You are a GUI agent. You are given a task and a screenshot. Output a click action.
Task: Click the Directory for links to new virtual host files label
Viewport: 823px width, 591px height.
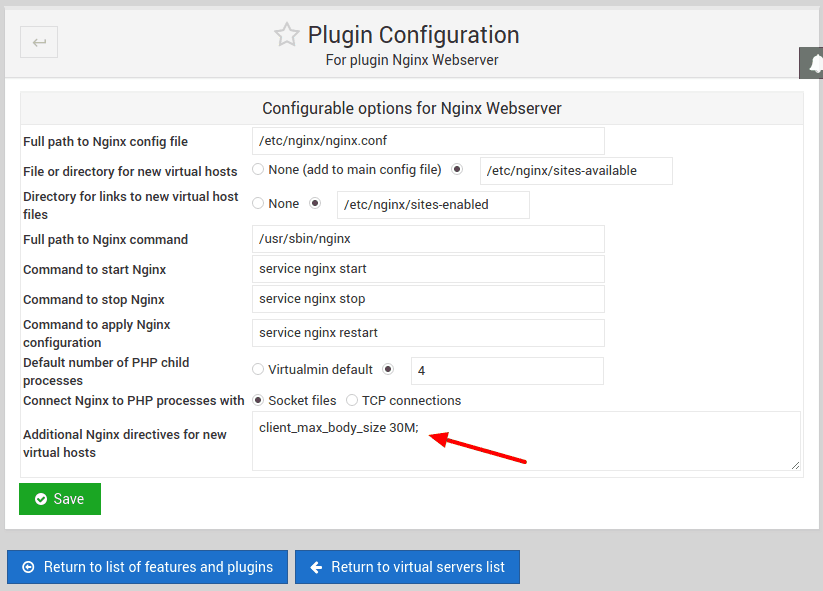(131, 205)
